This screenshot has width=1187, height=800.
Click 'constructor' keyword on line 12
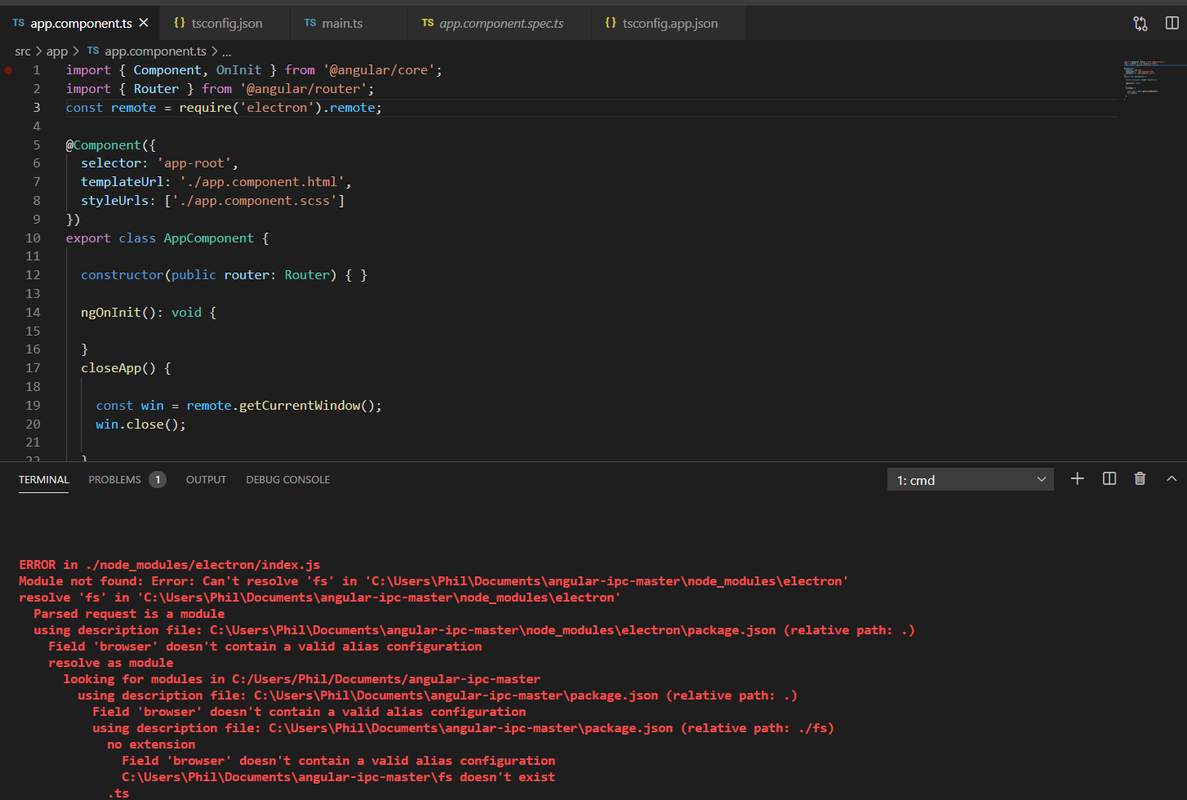pos(122,275)
